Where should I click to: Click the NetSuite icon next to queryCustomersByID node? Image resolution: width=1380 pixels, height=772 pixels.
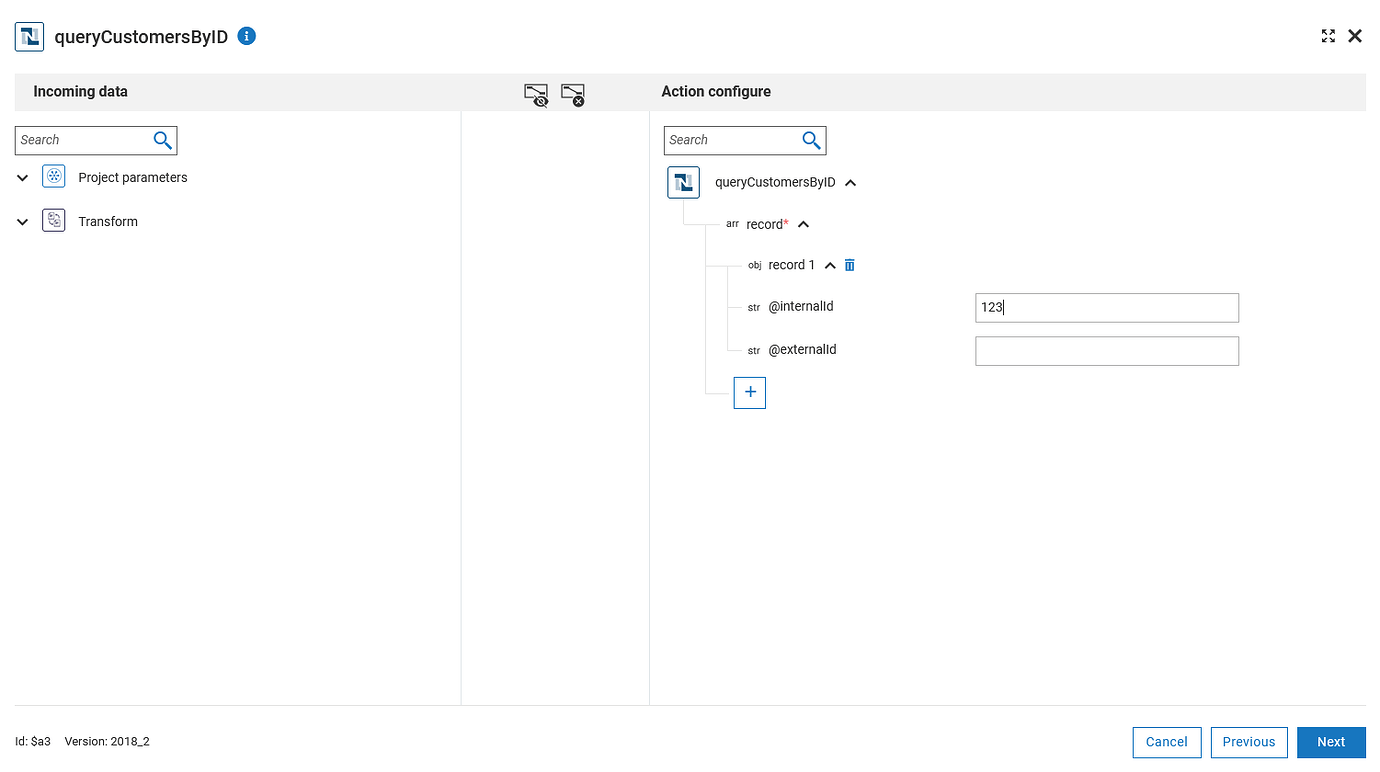coord(683,182)
